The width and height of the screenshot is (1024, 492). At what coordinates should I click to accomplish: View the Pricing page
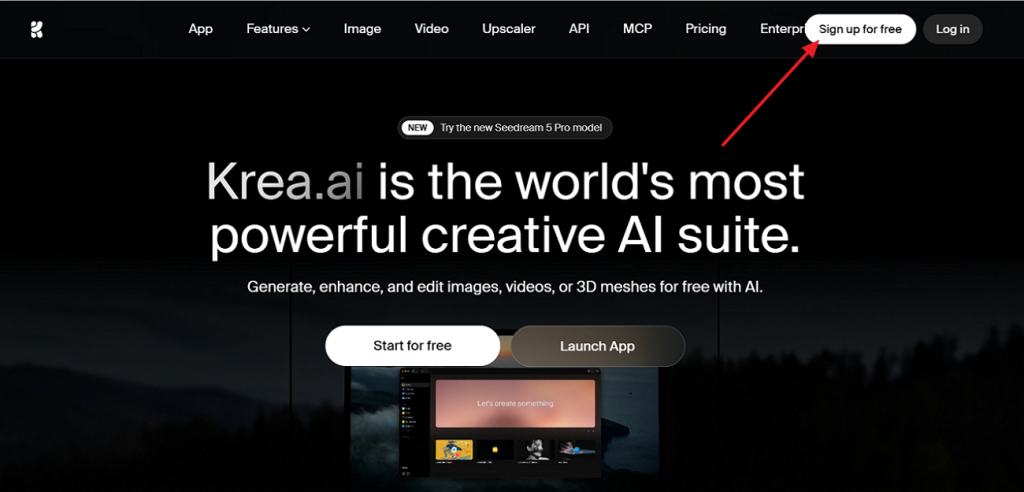[x=706, y=29]
